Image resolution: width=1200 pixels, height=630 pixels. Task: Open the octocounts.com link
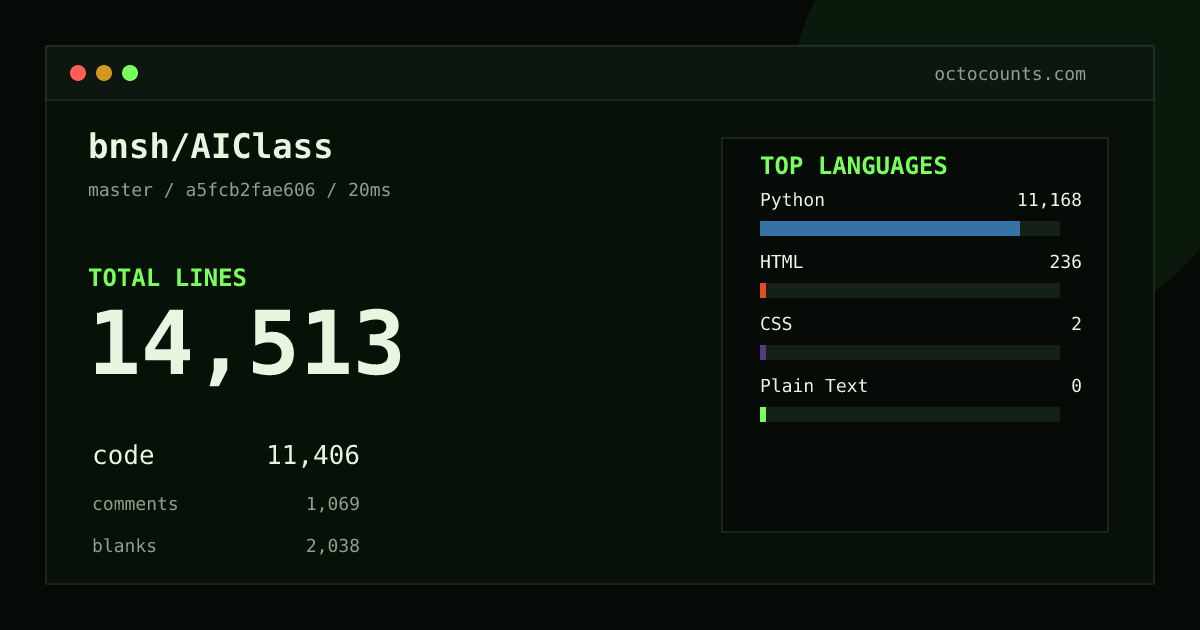coord(1010,74)
